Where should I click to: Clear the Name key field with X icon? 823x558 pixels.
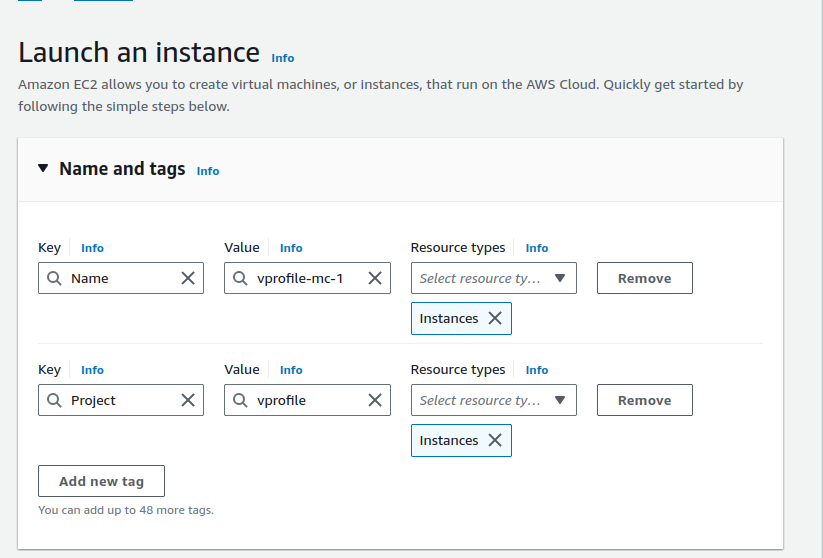pos(188,278)
